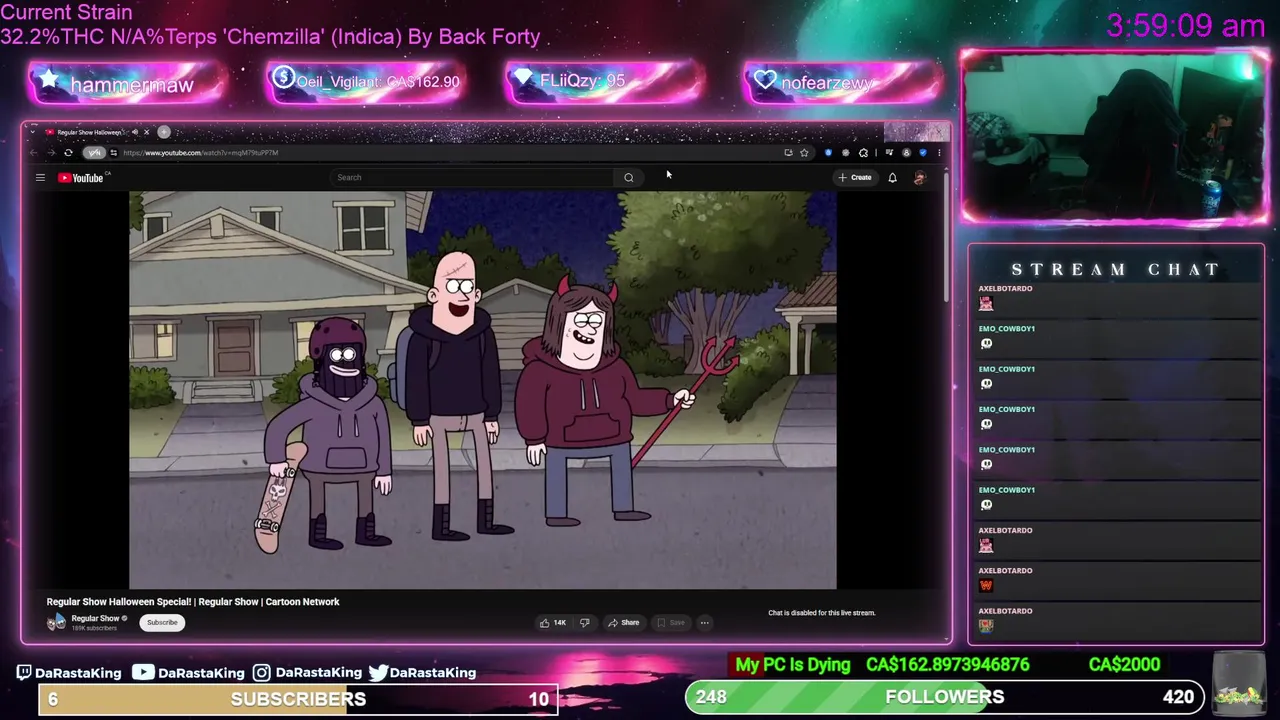
Task: Bookmark this page with the star icon
Action: click(804, 153)
